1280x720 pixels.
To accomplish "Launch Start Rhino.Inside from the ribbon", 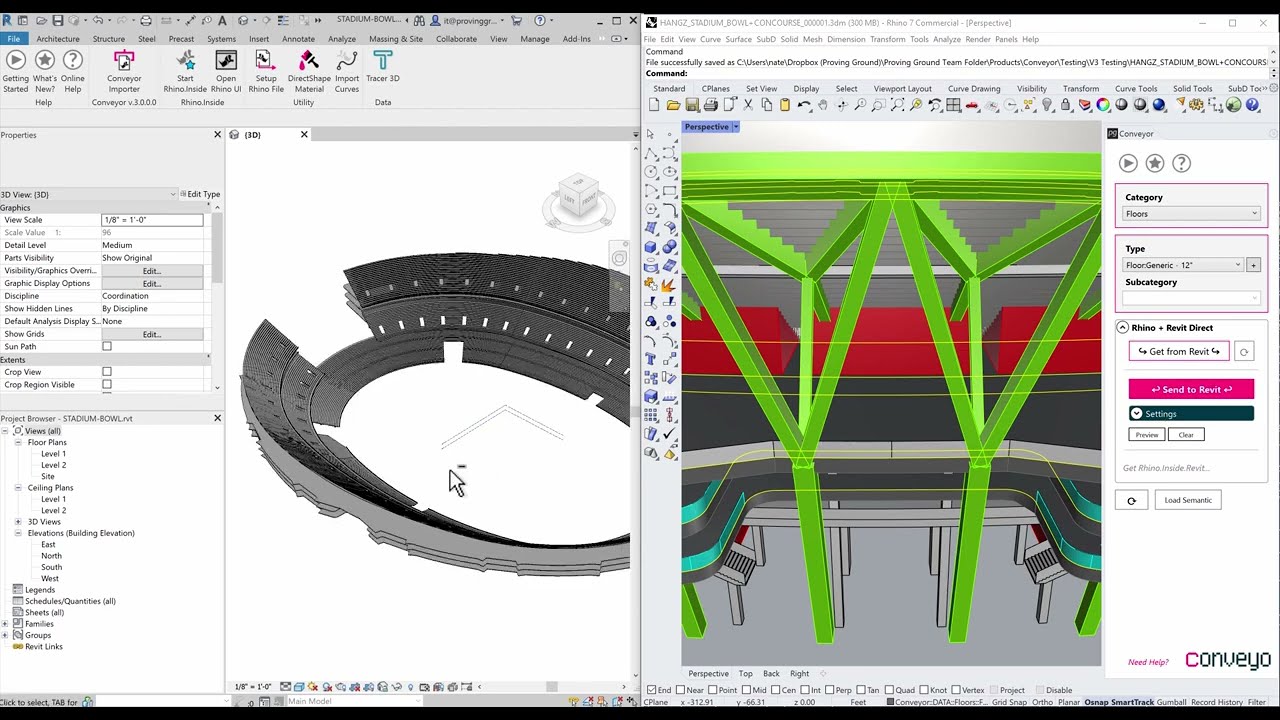I will (x=184, y=72).
